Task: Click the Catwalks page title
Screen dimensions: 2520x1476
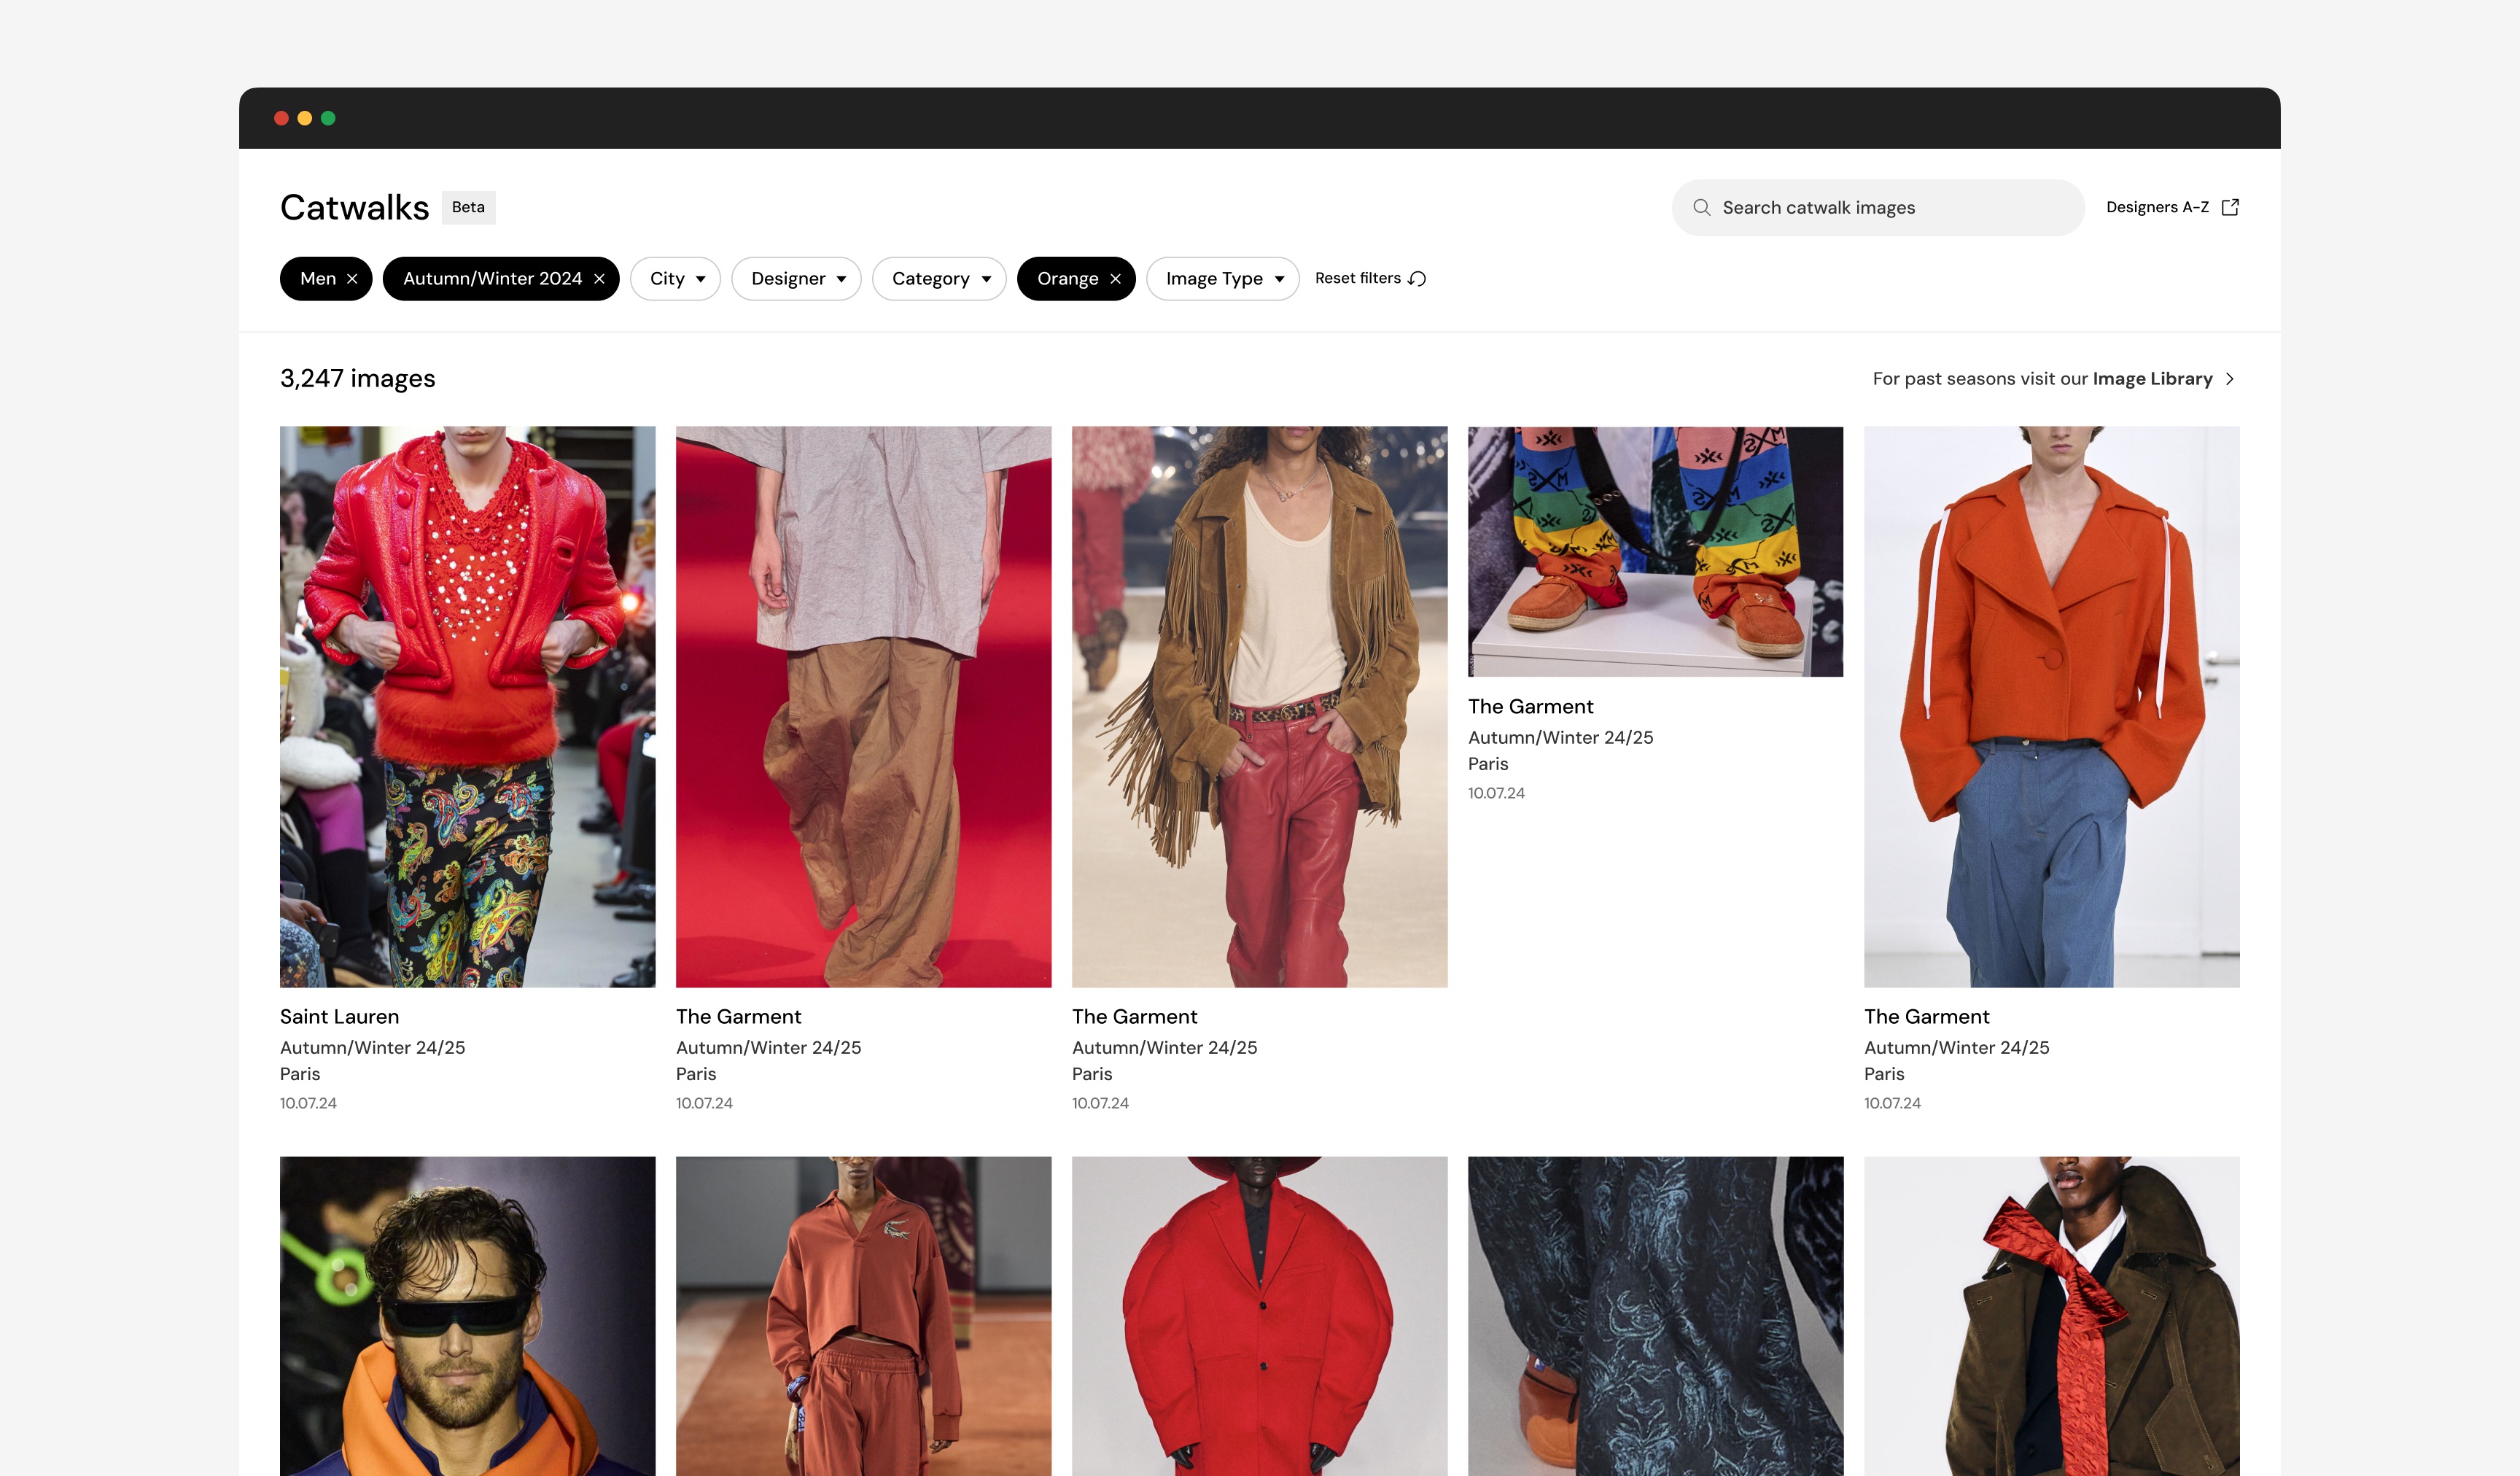Action: tap(354, 208)
